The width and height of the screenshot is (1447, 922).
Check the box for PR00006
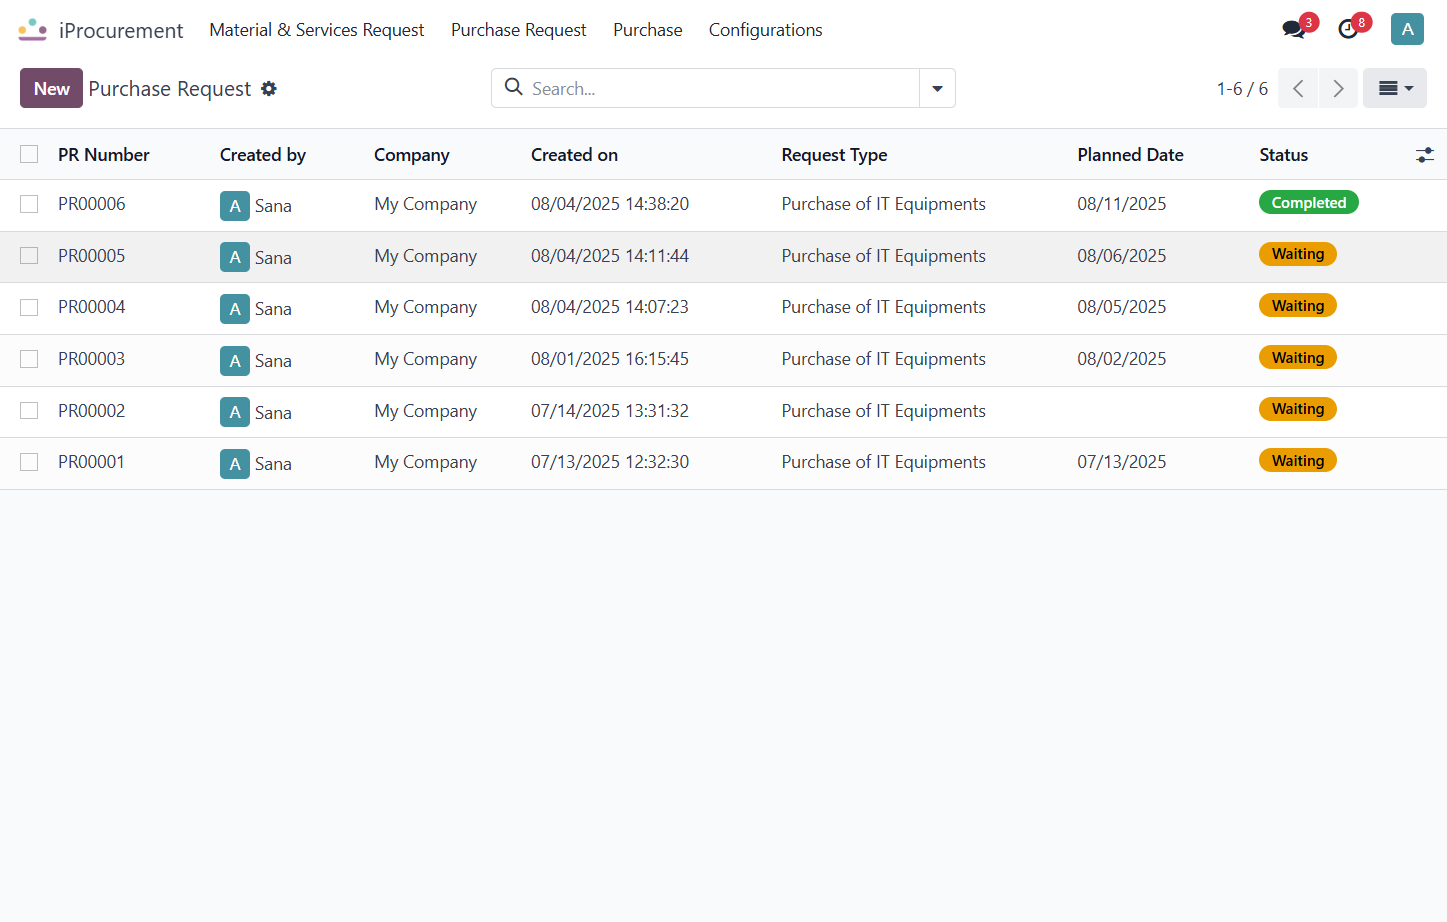[29, 204]
